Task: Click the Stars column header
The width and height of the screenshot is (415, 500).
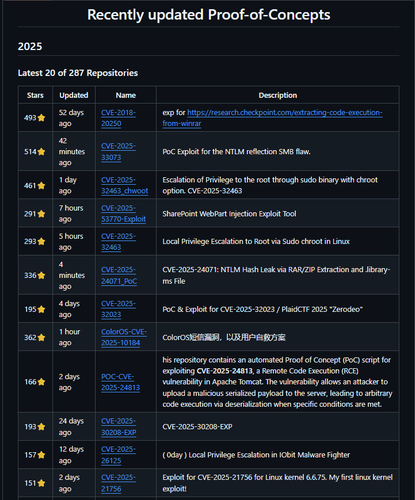Action: 35,95
